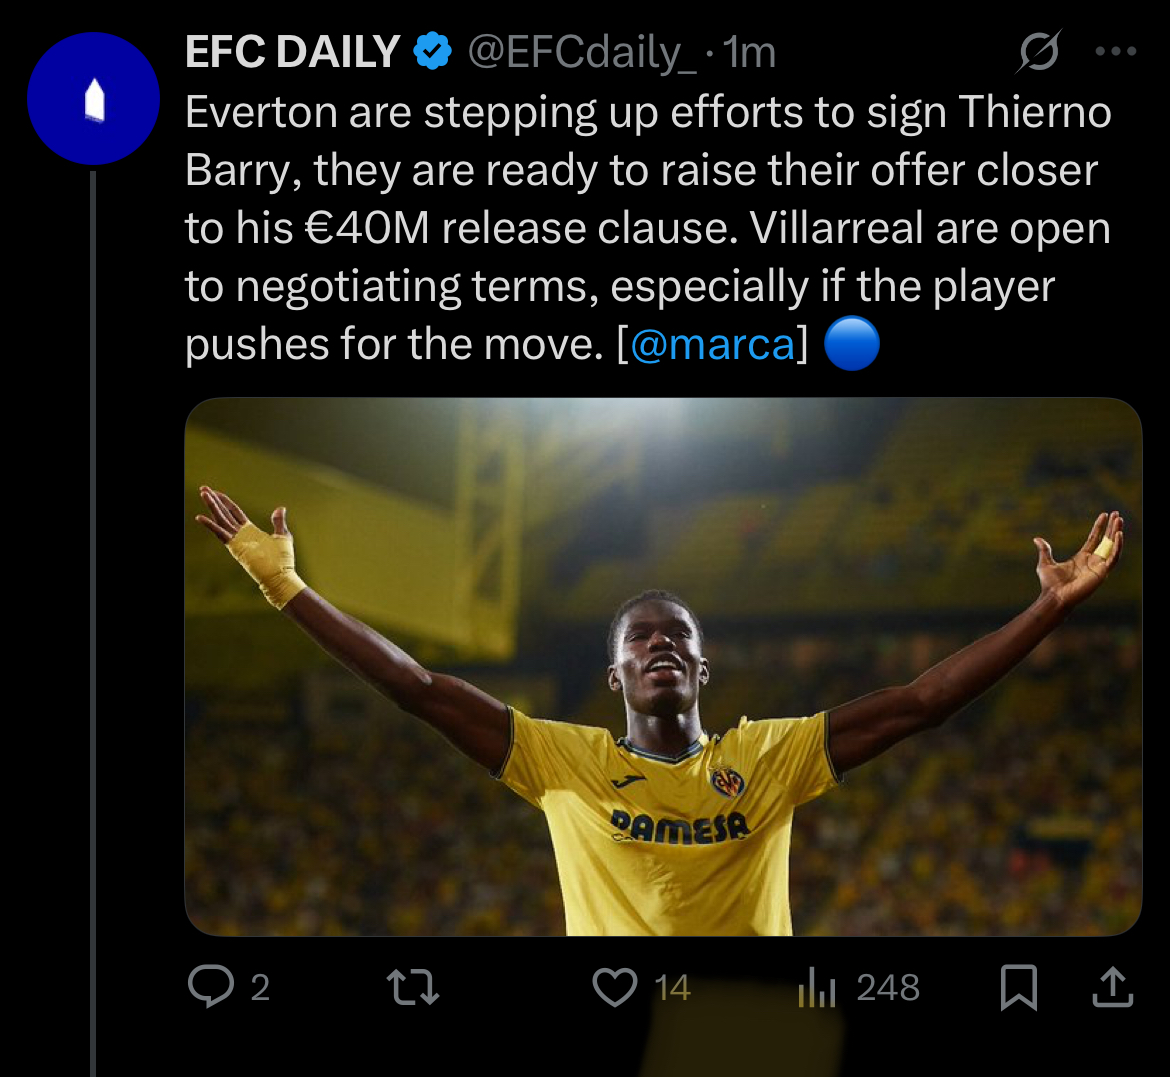Enlarge the Villarreal player photo
The height and width of the screenshot is (1077, 1170).
coord(663,667)
